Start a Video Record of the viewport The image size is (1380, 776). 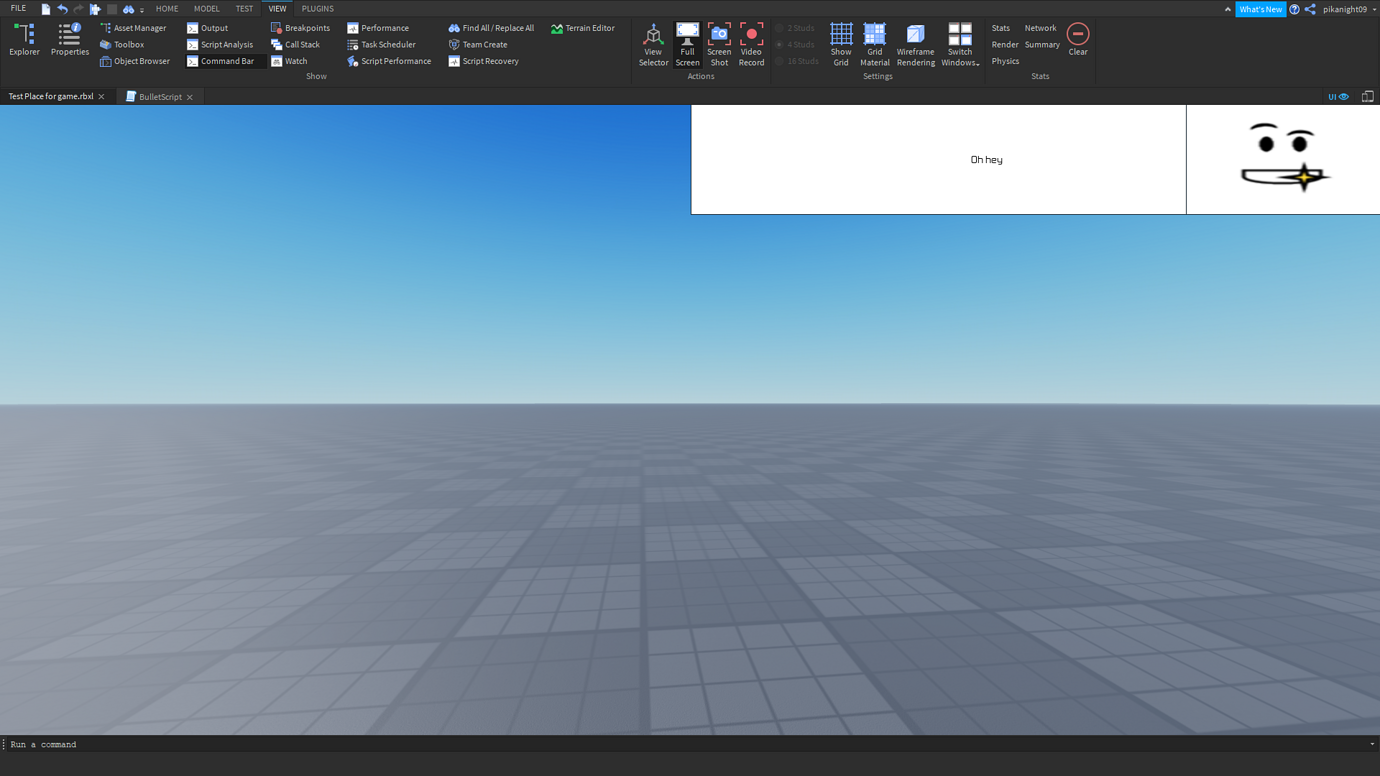[751, 43]
